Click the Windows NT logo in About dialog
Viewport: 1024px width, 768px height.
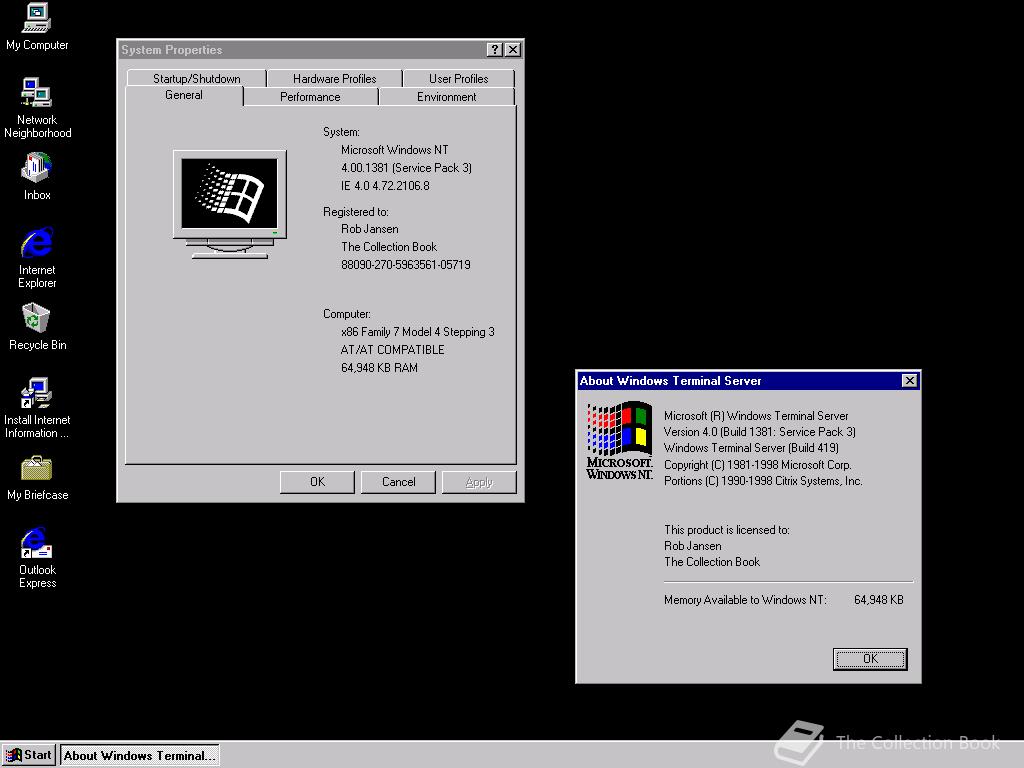[619, 441]
